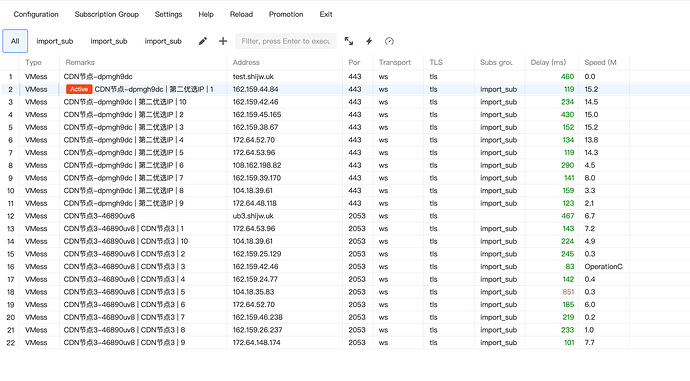Select the row with address 162.159.44.84
690x381 pixels.
pos(315,89)
